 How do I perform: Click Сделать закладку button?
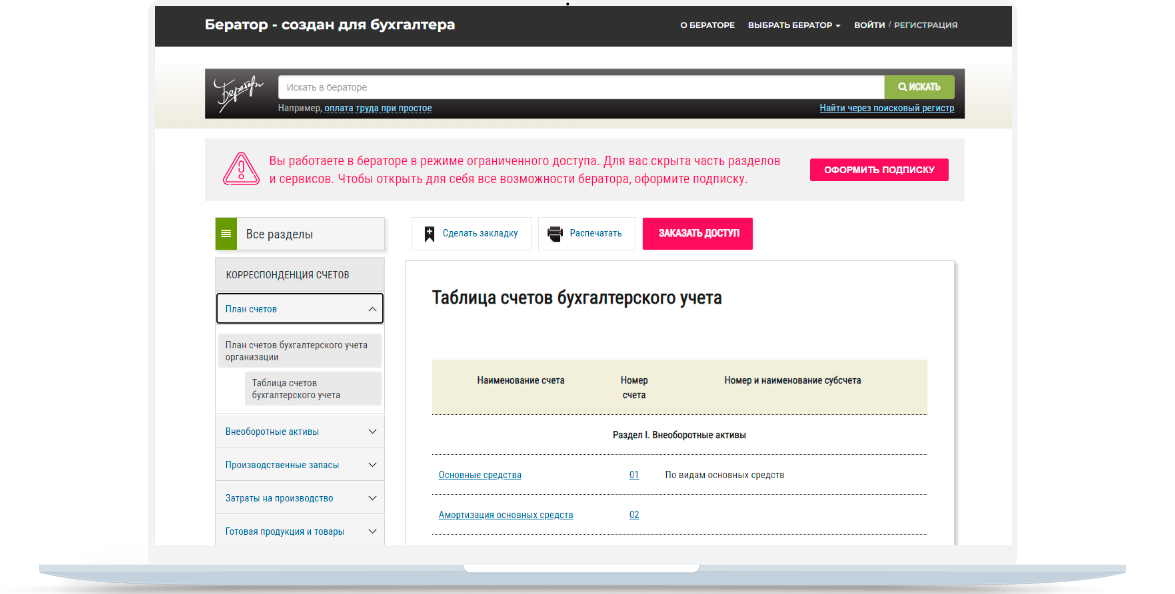coord(471,234)
